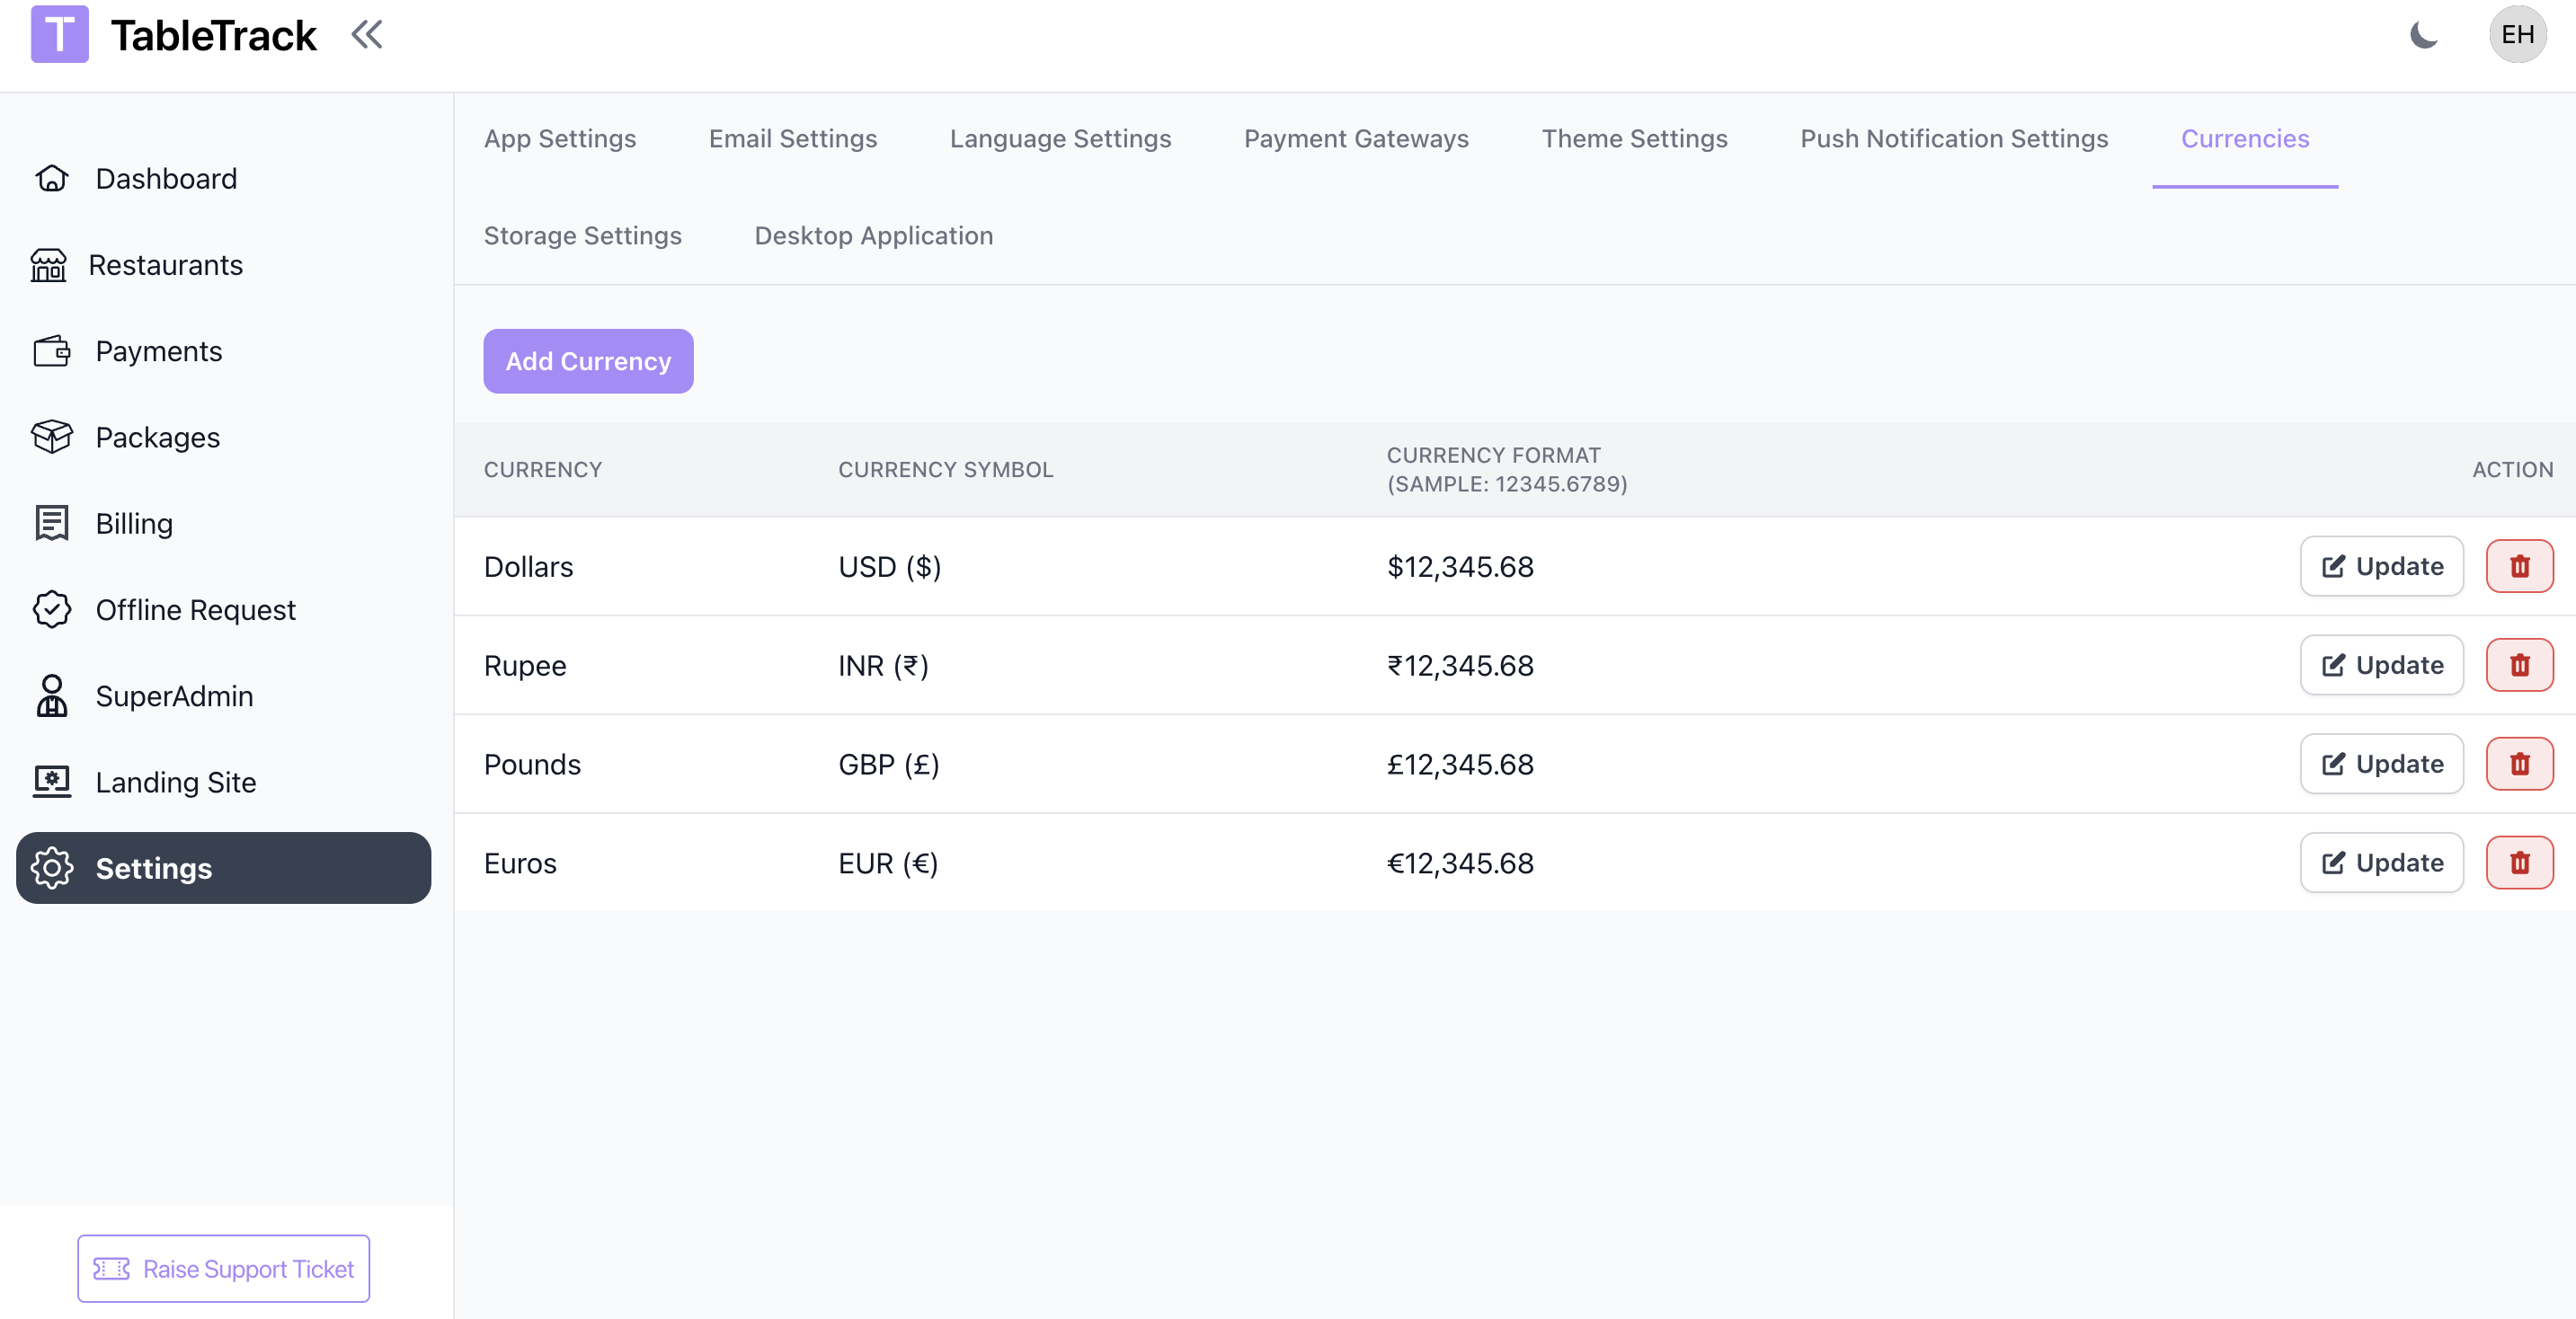Update the Rupee currency entry

coord(2380,665)
